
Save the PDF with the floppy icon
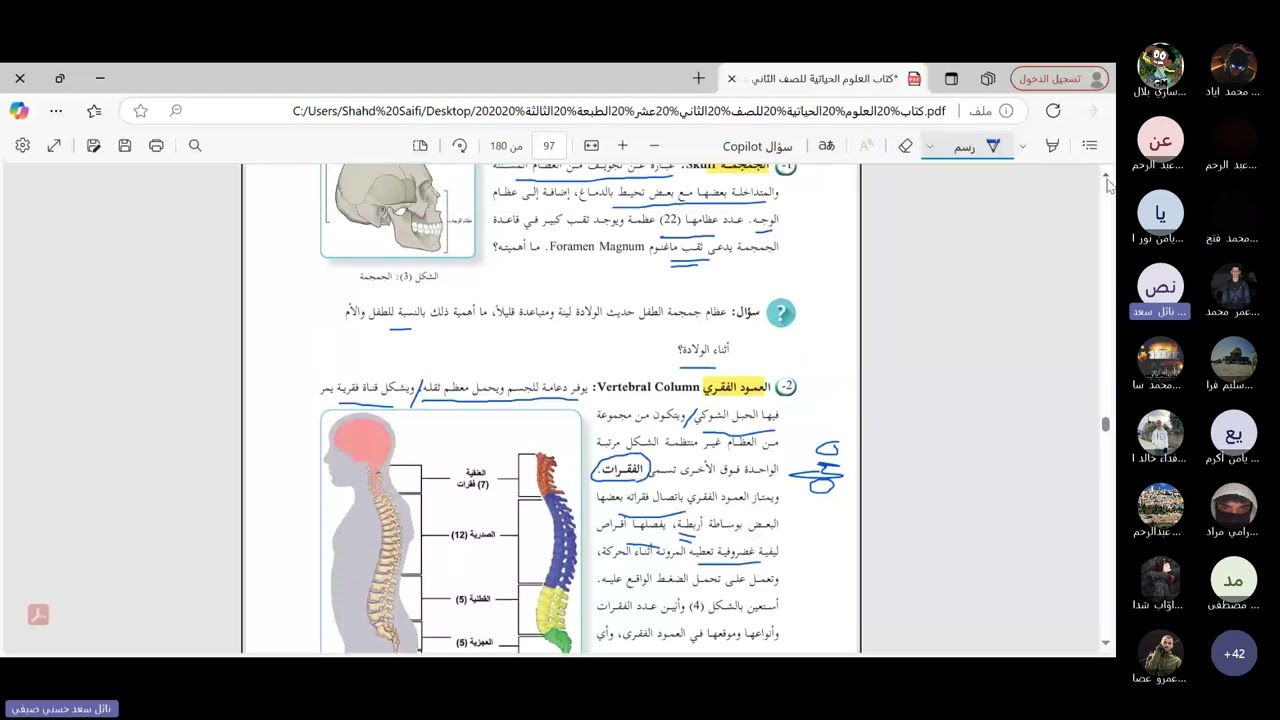click(124, 146)
